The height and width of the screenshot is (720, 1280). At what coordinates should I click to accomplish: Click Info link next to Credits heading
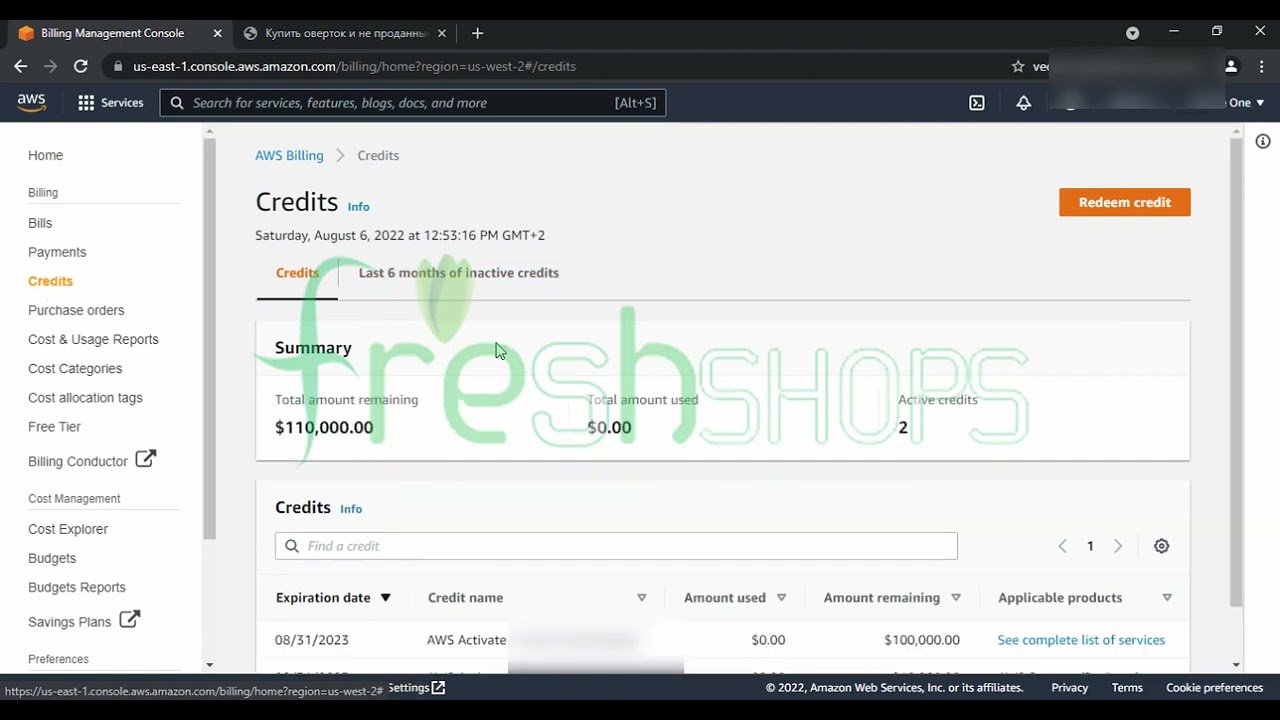coord(358,207)
